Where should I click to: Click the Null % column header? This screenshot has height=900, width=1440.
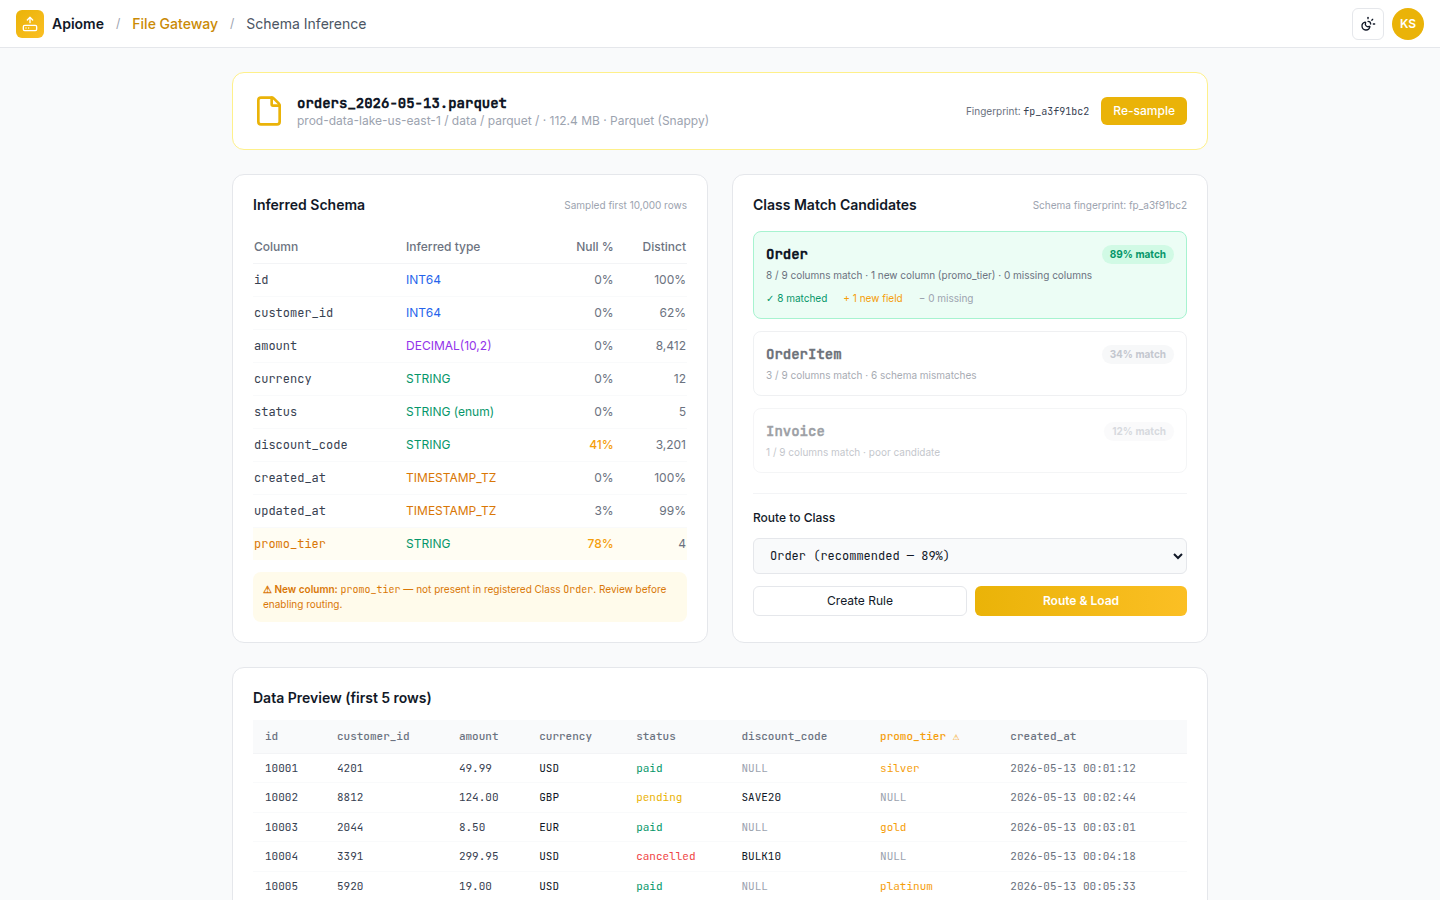tap(595, 247)
